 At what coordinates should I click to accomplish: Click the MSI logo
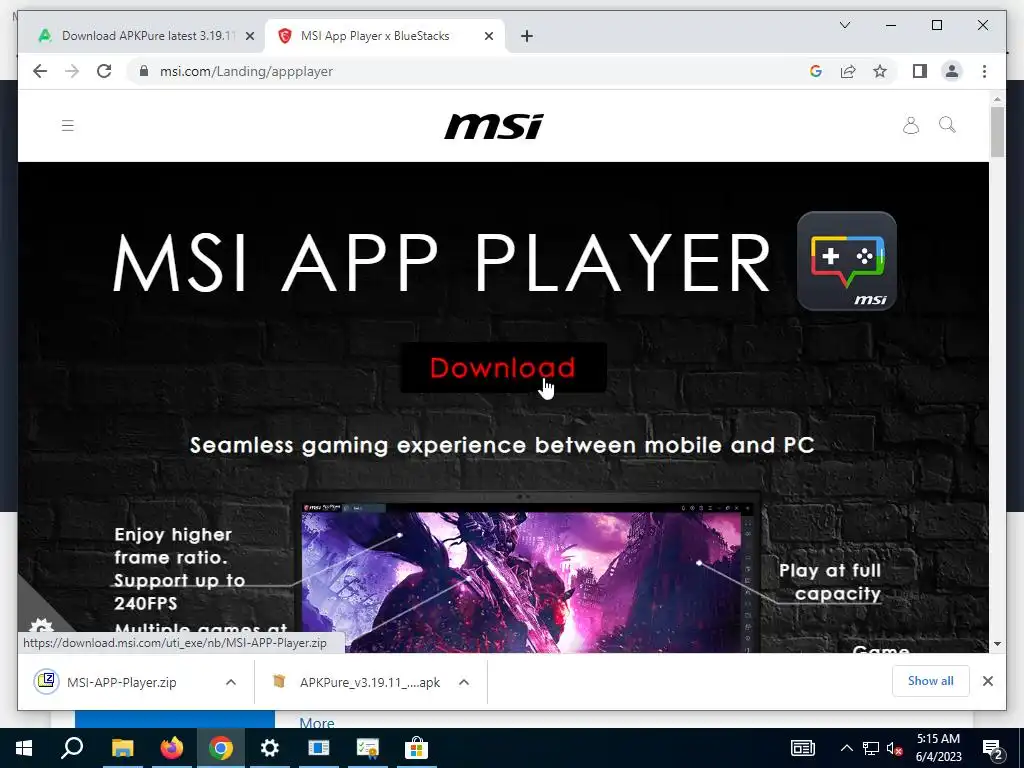click(494, 126)
